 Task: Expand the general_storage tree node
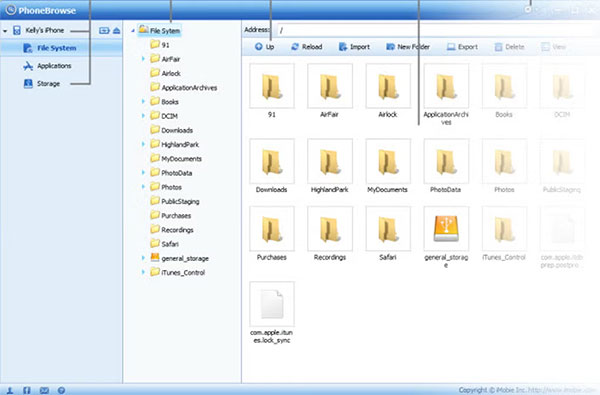coord(143,258)
